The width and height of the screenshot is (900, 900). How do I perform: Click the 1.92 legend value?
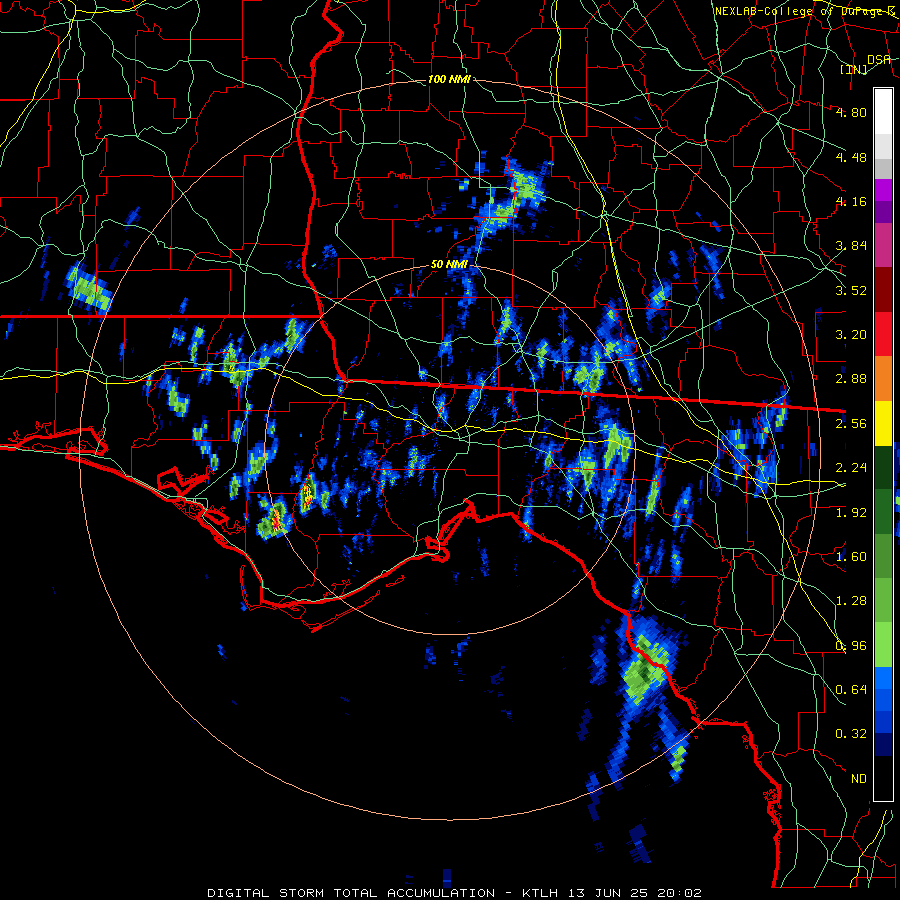point(851,512)
